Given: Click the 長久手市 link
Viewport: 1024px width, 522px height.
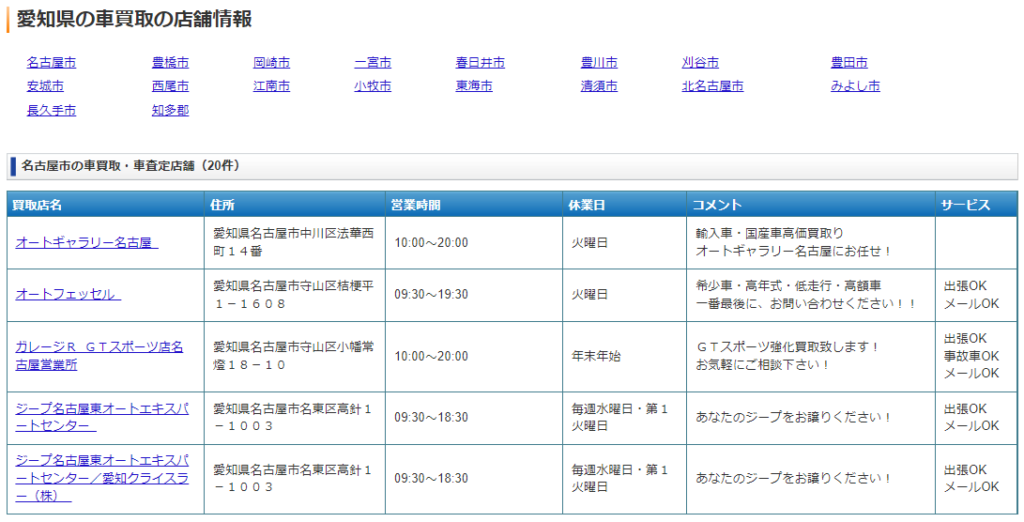Looking at the screenshot, I should 51,111.
